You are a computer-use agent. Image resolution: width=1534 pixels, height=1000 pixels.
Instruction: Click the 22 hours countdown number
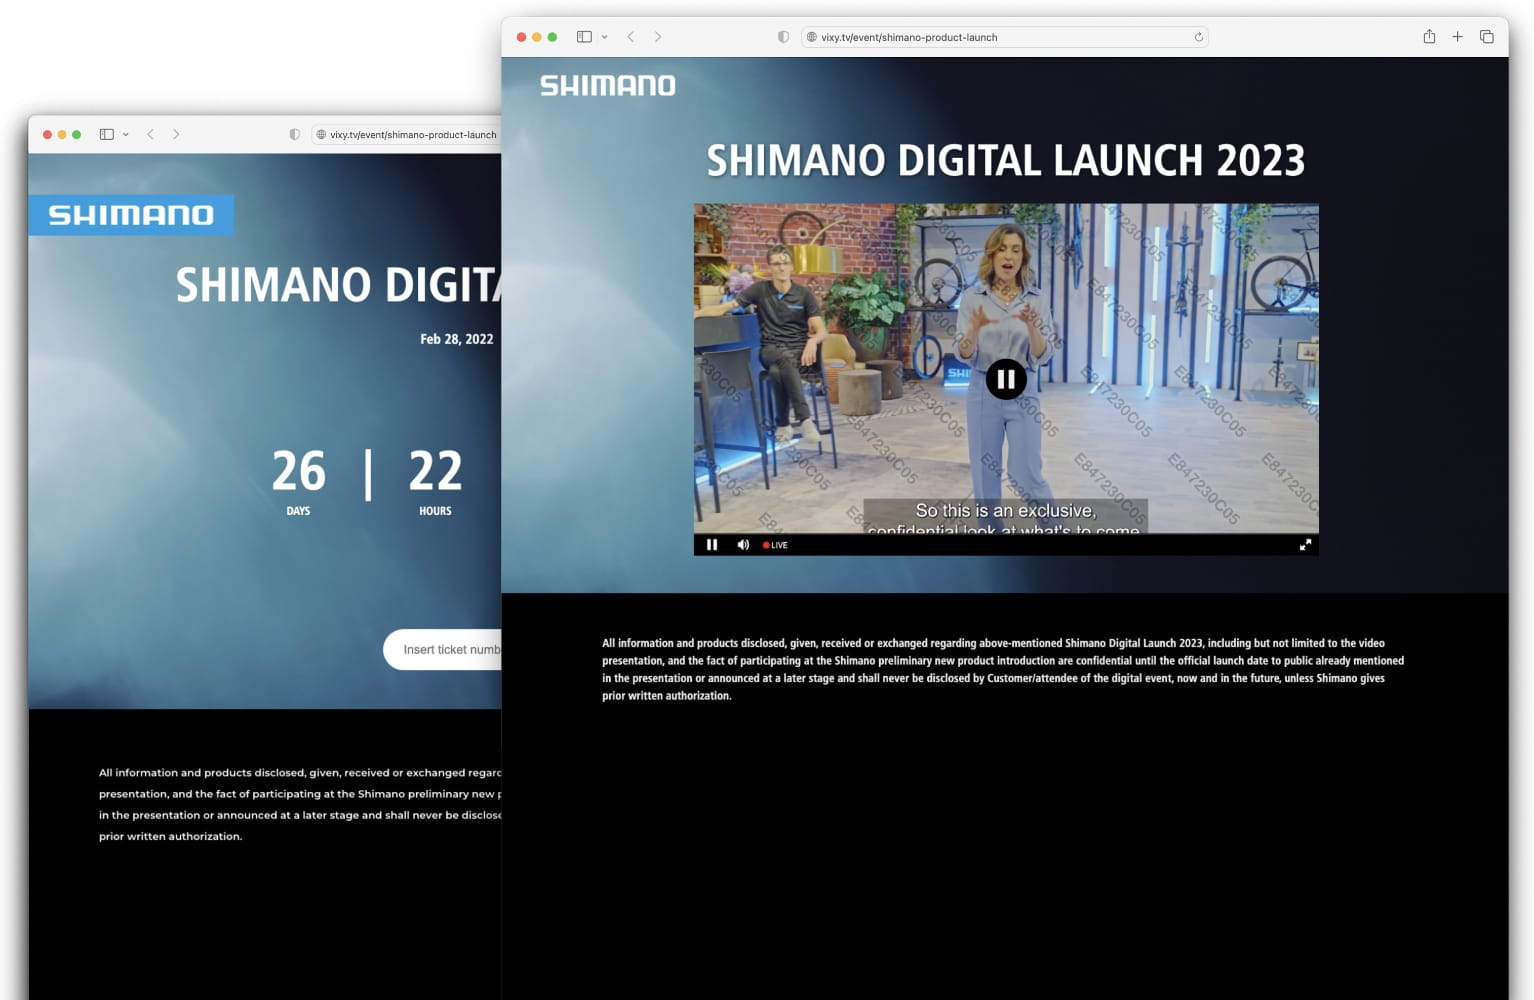coord(435,471)
